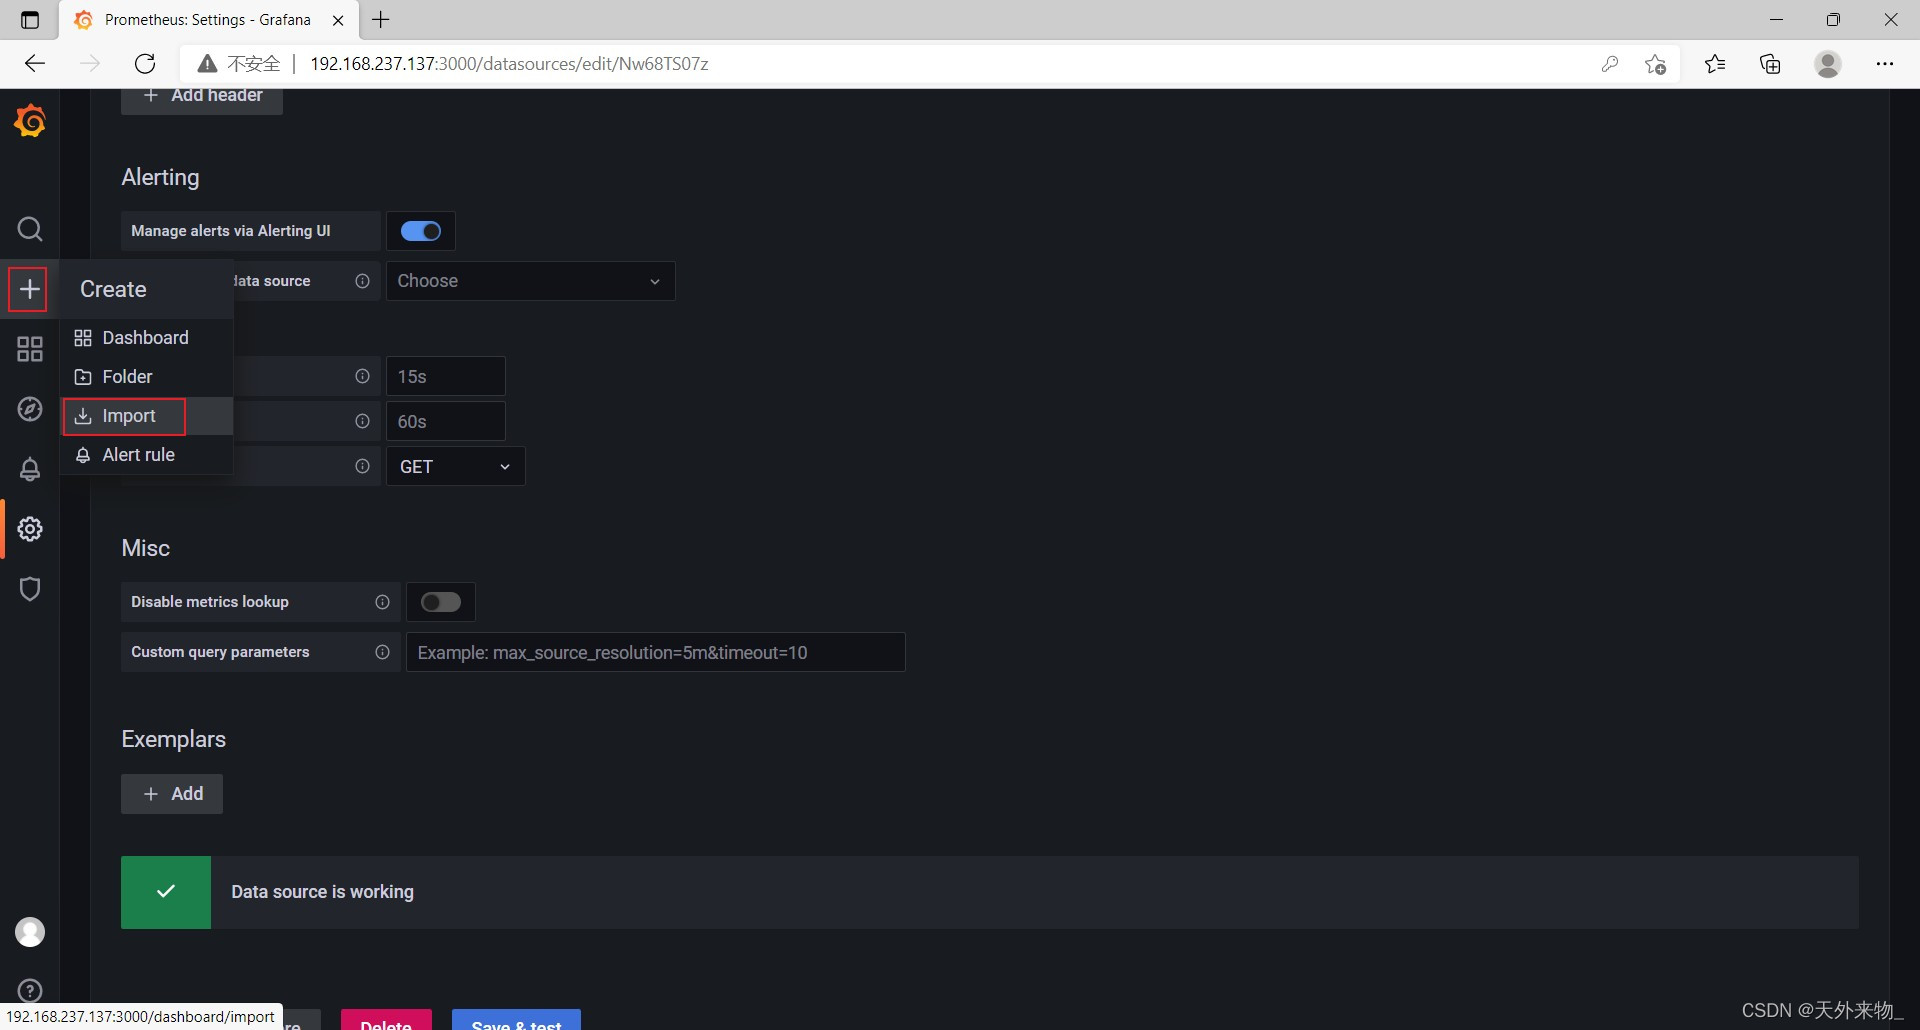Screen dimensions: 1920x1030
Task: Open the browser Collections icon
Action: pyautogui.click(x=1771, y=64)
